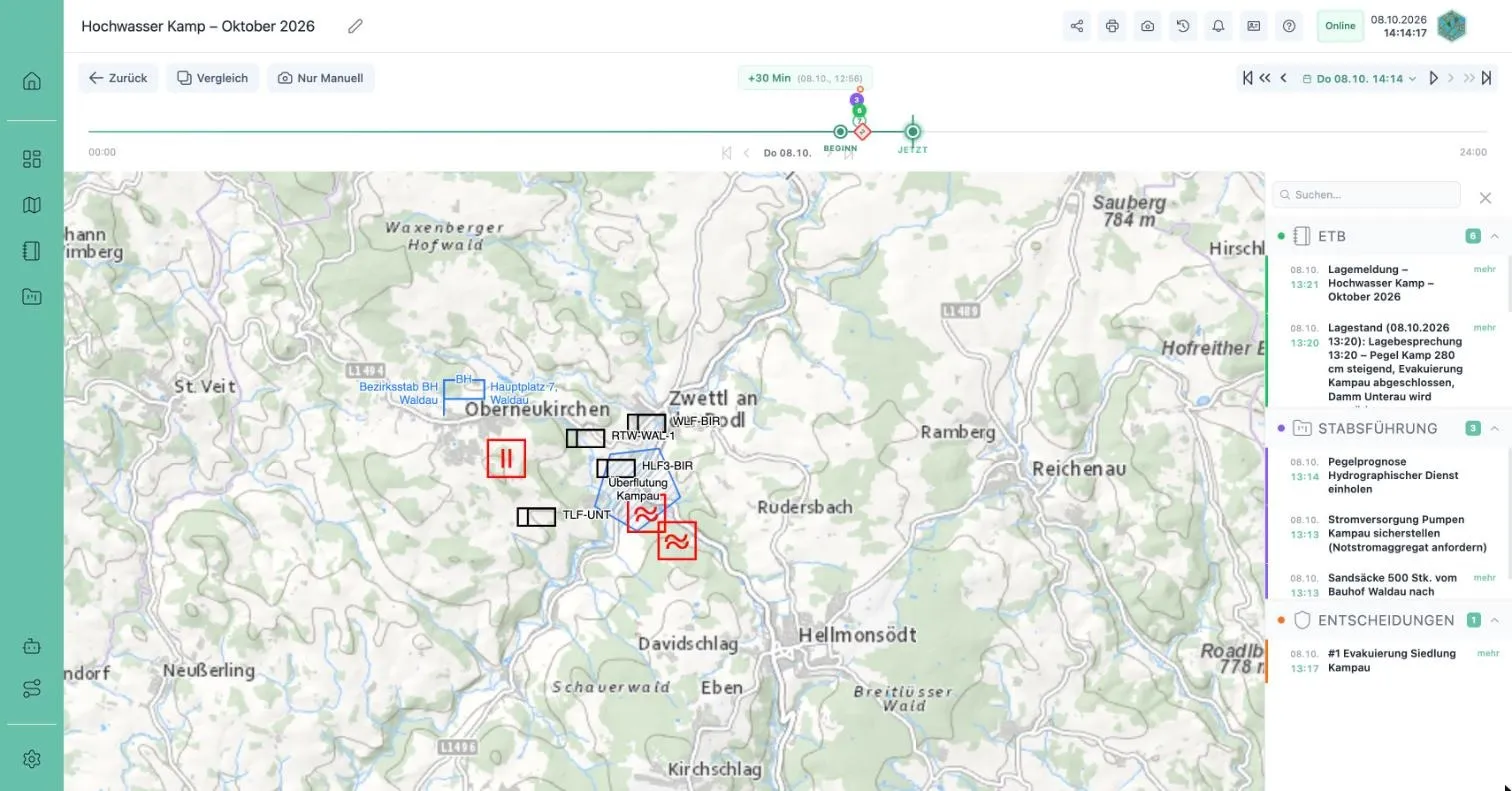
Task: Open the journal notebook icon in the sidebar
Action: coord(31,251)
